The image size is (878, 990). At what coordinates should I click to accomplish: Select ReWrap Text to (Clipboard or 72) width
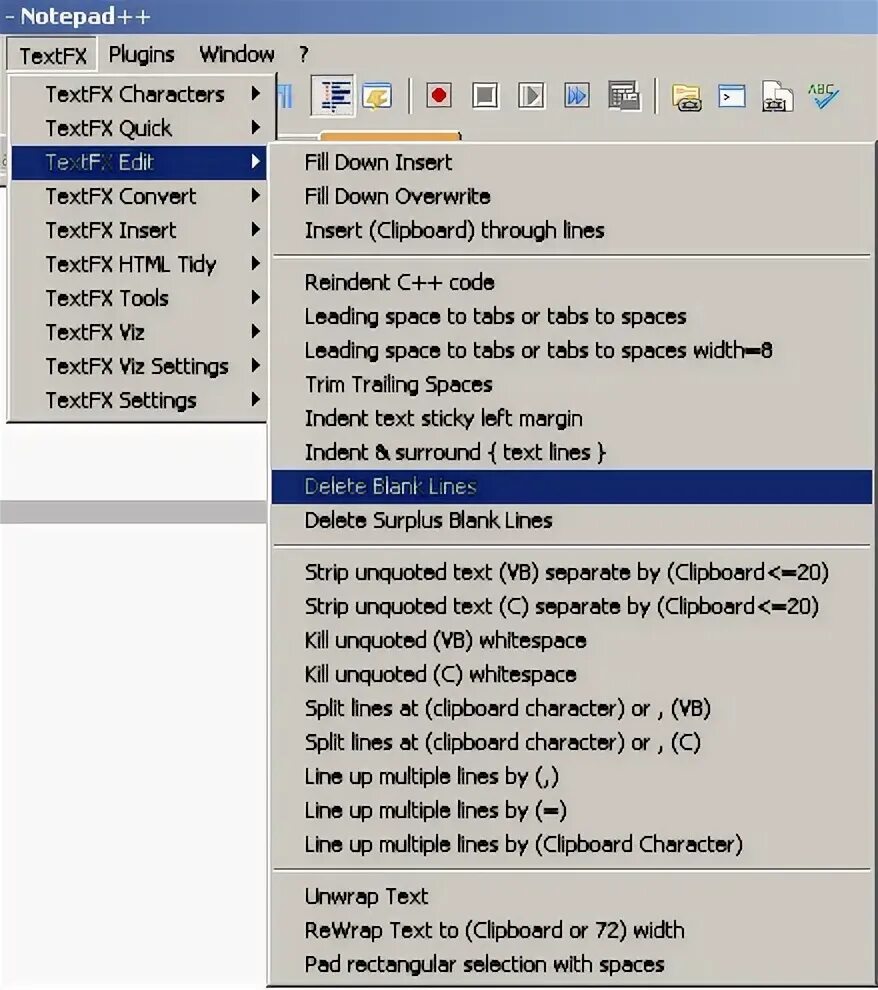pyautogui.click(x=572, y=931)
